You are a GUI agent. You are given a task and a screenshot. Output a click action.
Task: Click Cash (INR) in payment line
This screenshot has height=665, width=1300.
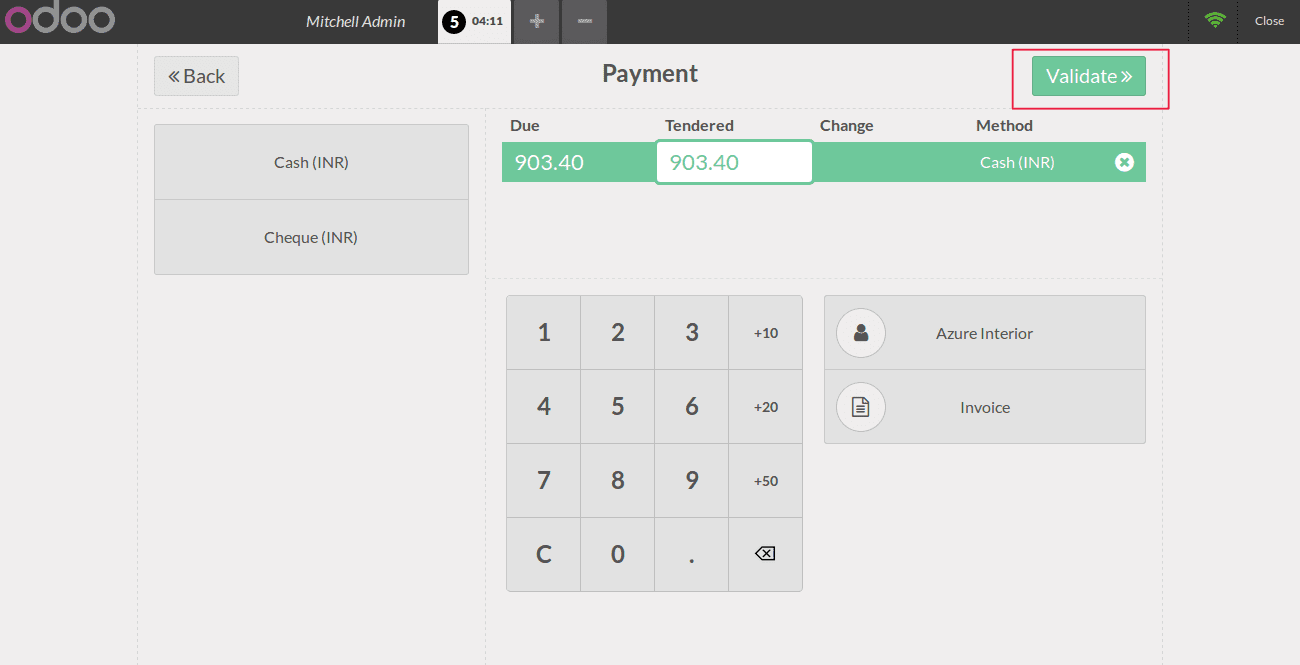(1017, 162)
